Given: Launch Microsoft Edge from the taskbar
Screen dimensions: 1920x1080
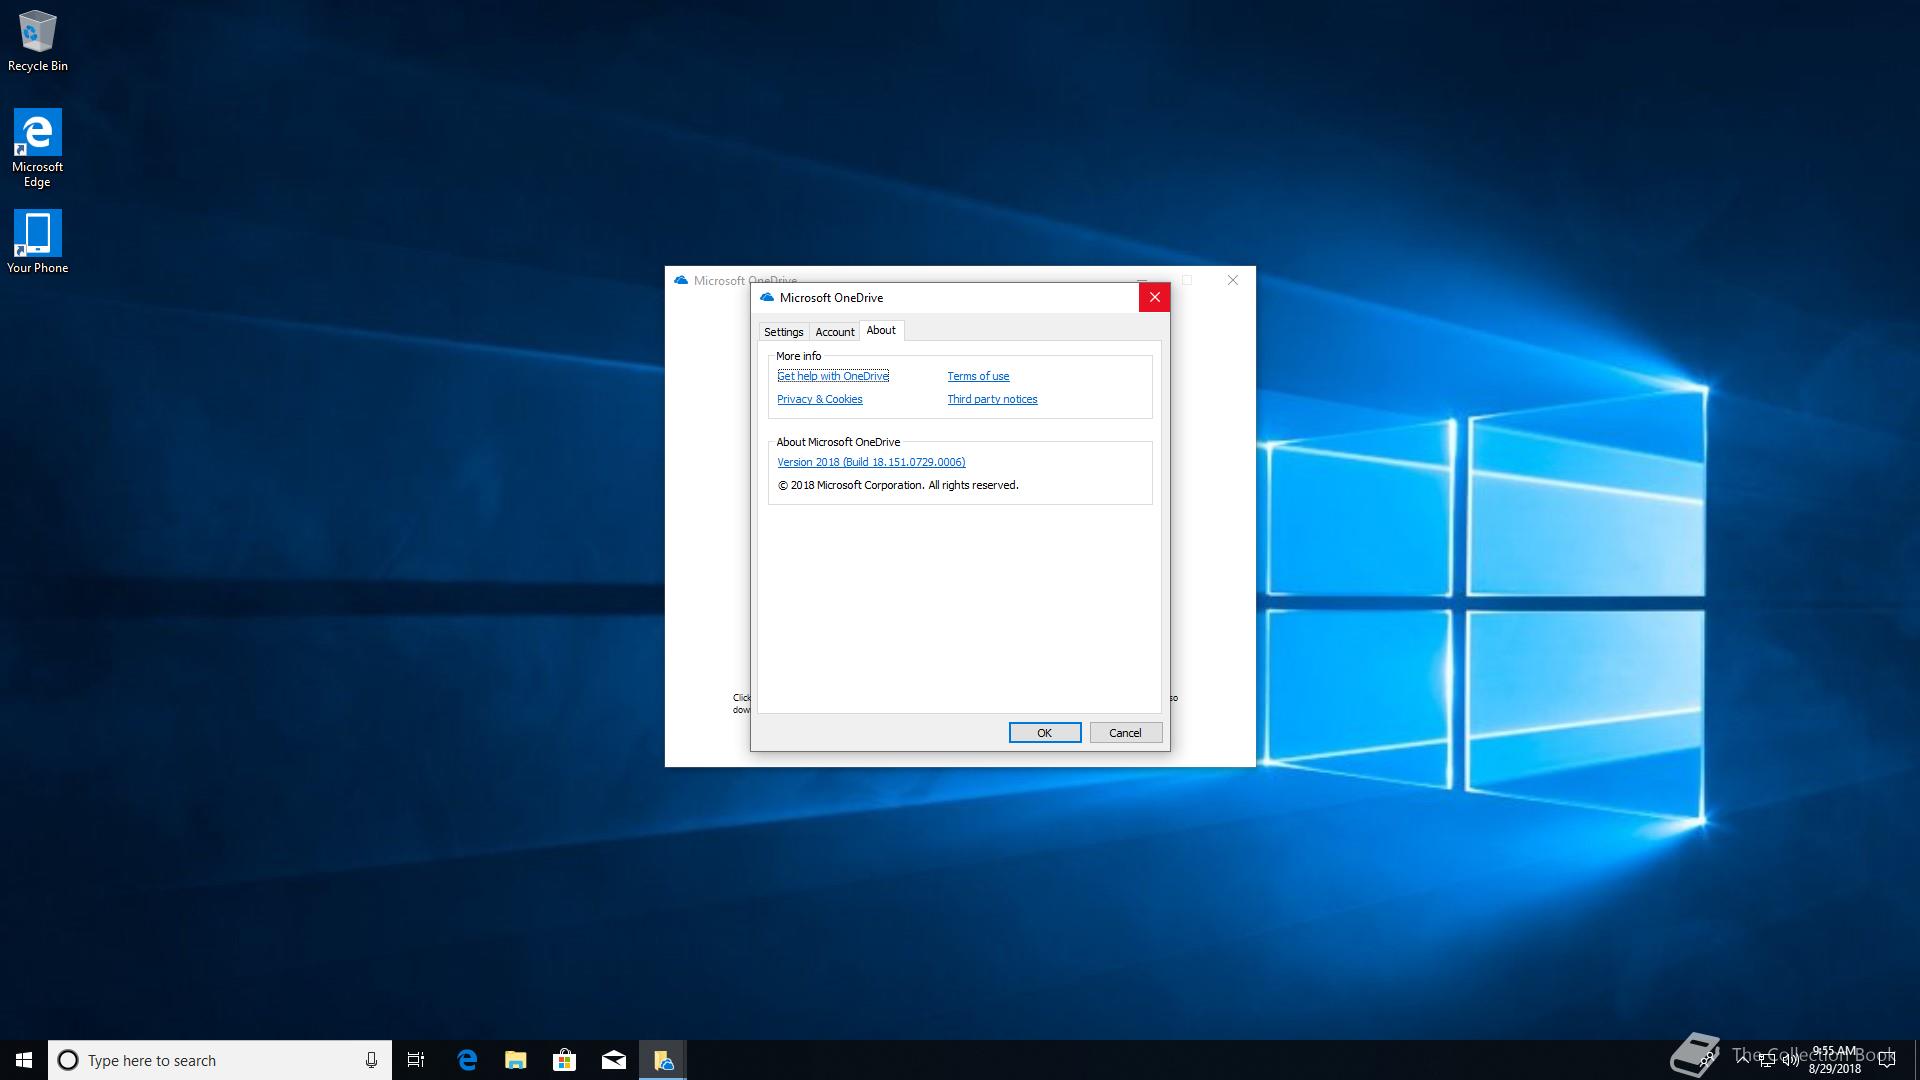Looking at the screenshot, I should (x=467, y=1060).
